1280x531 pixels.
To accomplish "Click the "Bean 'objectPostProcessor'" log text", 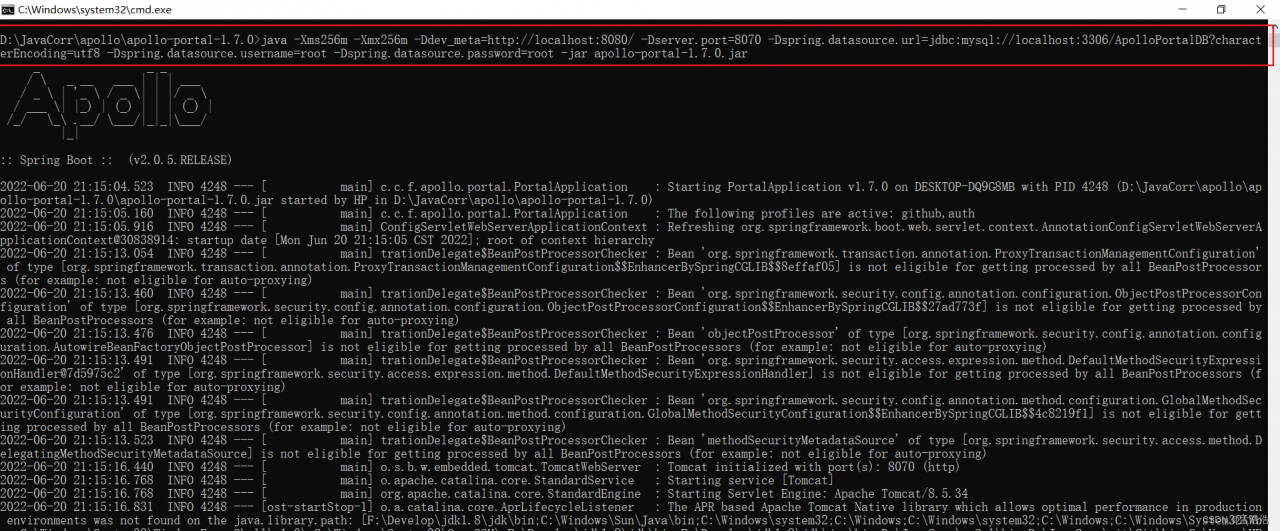I will (752, 333).
